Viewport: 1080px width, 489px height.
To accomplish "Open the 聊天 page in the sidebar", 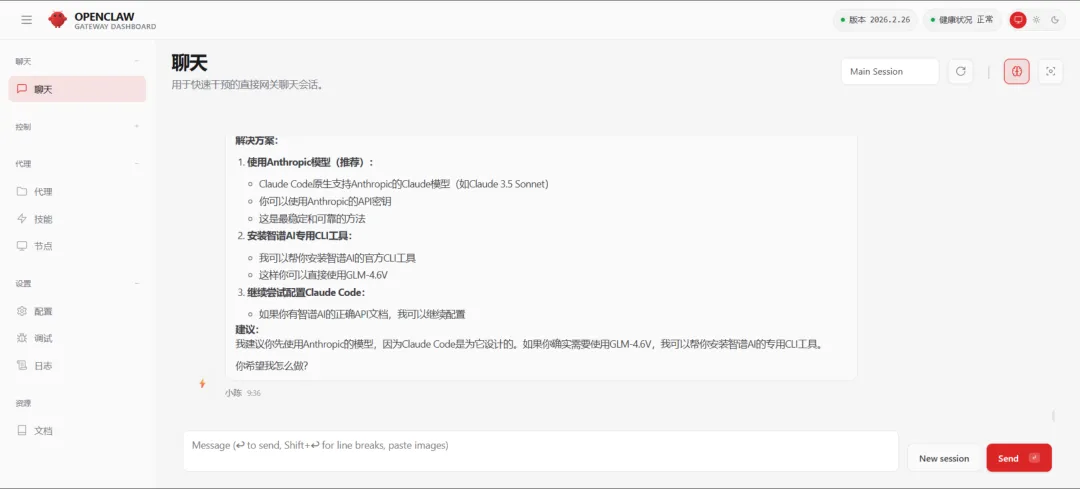I will point(77,89).
